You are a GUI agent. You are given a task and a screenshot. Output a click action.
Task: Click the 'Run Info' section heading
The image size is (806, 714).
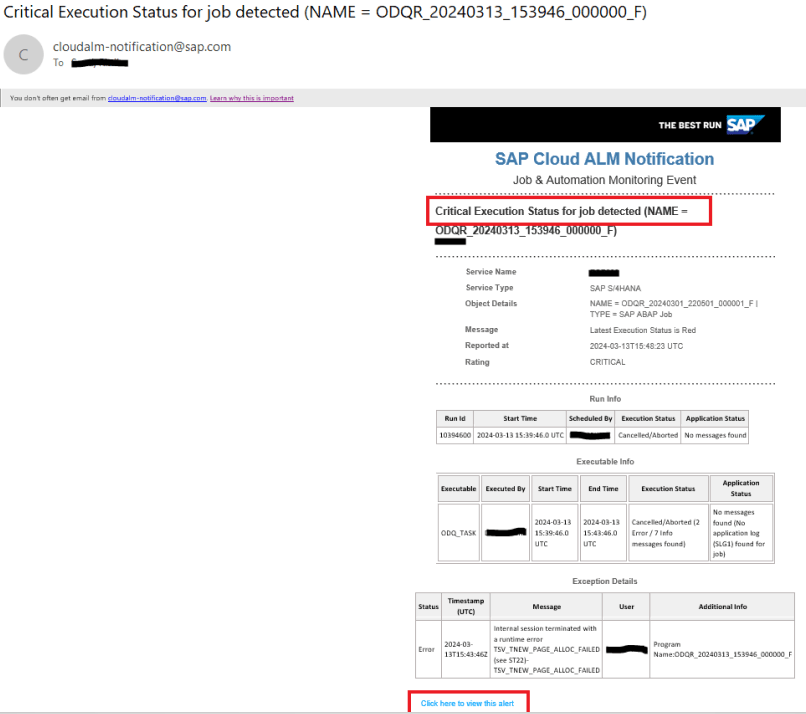pos(605,399)
